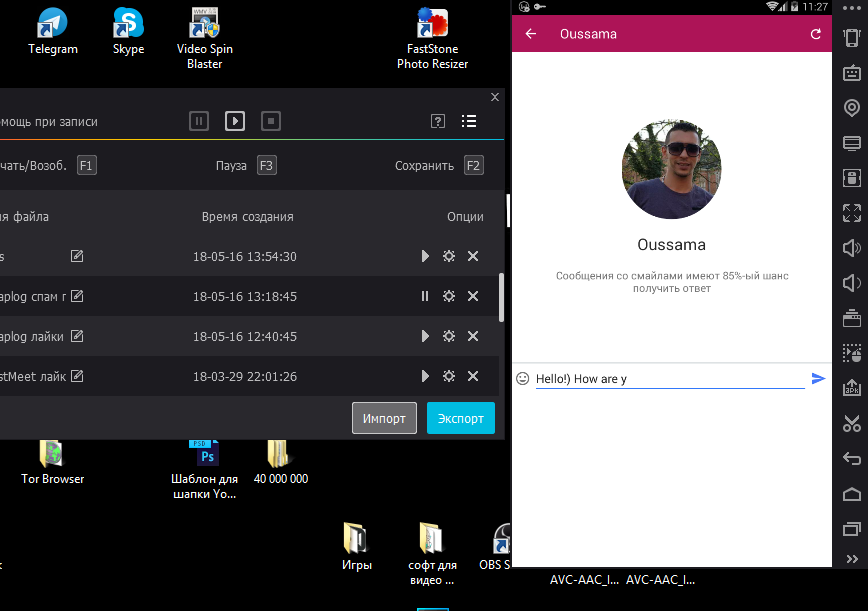Click the send message arrow icon
Image resolution: width=868 pixels, height=611 pixels.
click(818, 379)
